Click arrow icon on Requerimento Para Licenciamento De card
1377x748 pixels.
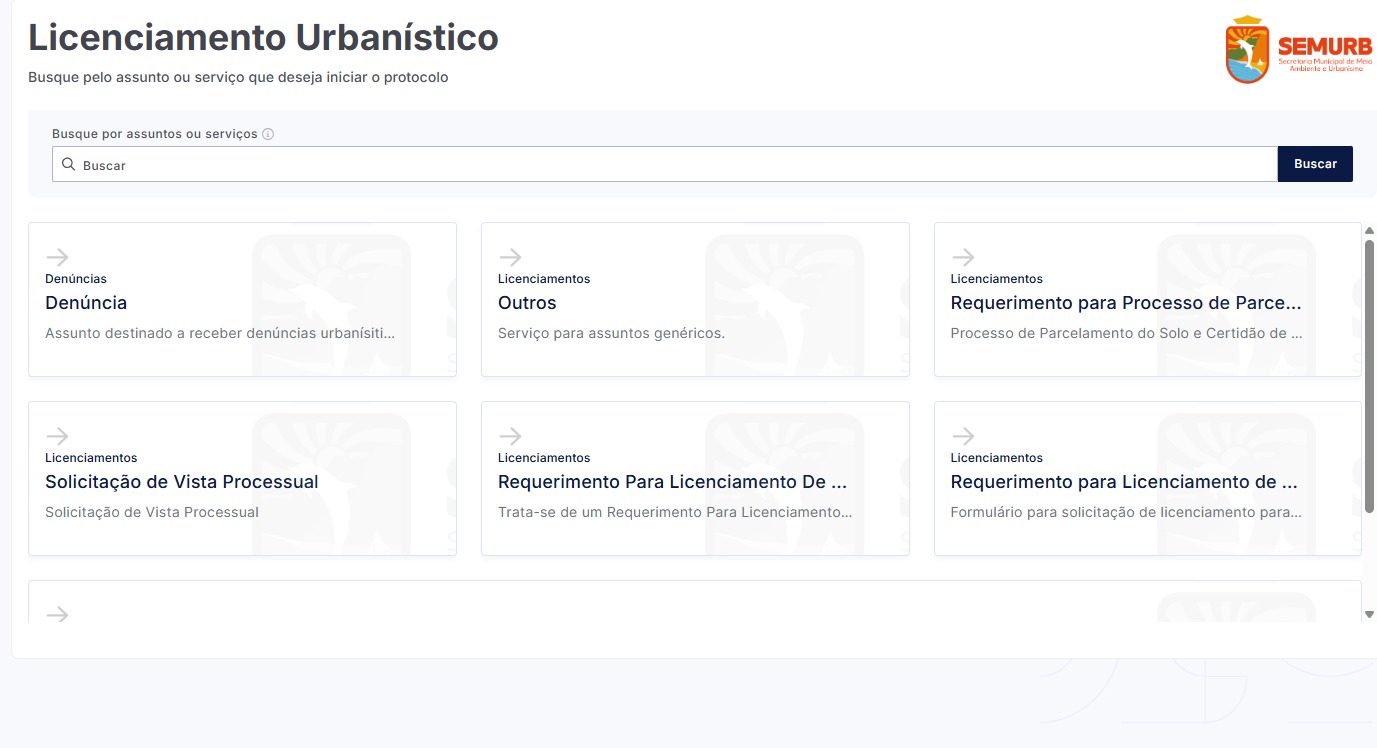510,436
